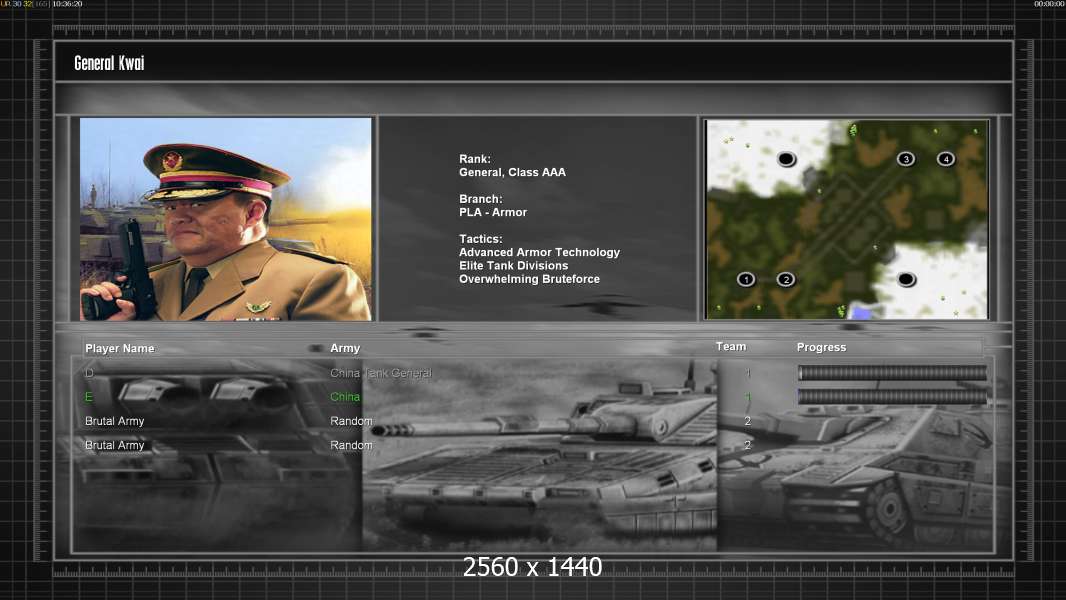
Task: Click "Elite Tank Divisions" tactic line
Action: point(513,266)
